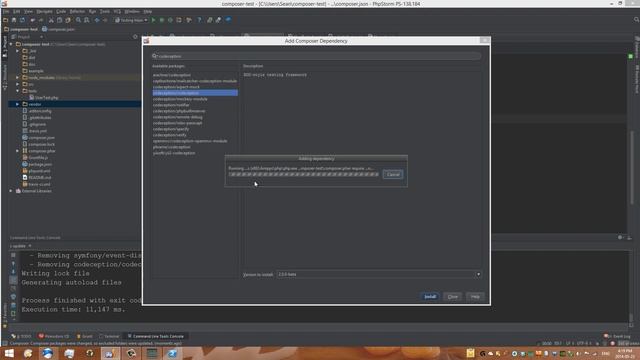Select composer.json in project tree
This screenshot has height=360, width=640.
(38, 138)
